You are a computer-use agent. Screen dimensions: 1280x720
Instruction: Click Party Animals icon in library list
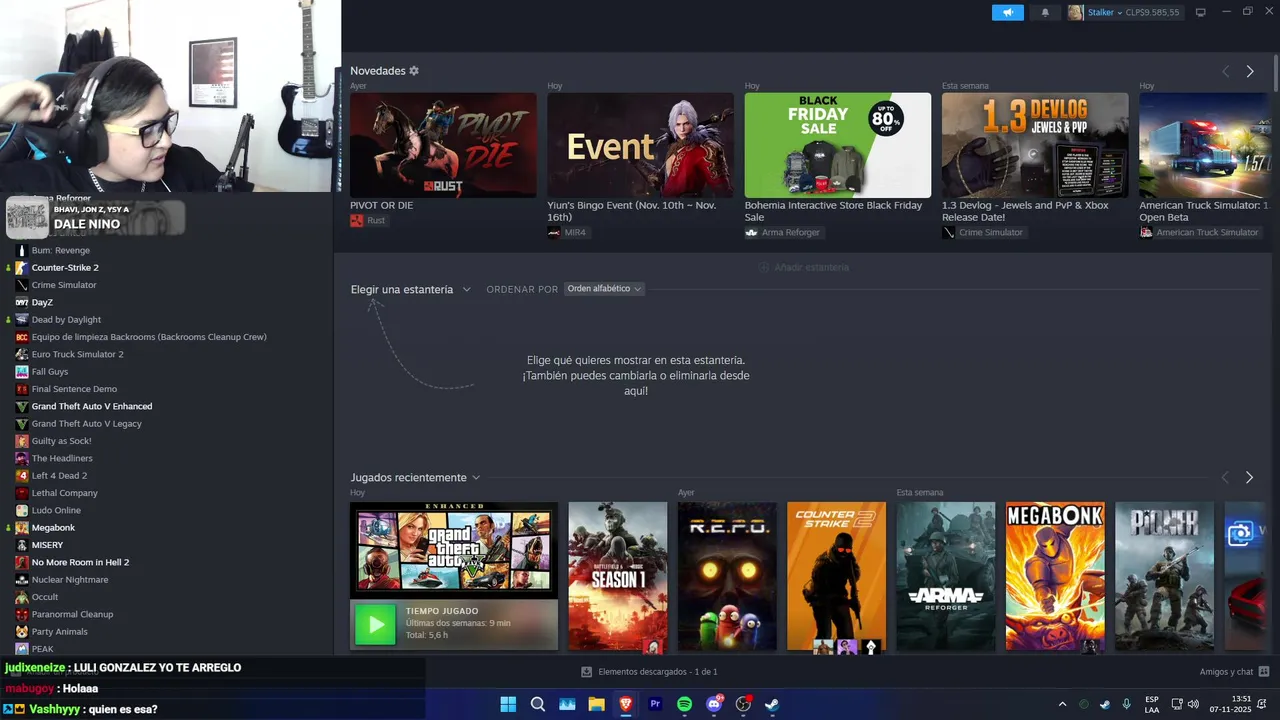pyautogui.click(x=22, y=632)
